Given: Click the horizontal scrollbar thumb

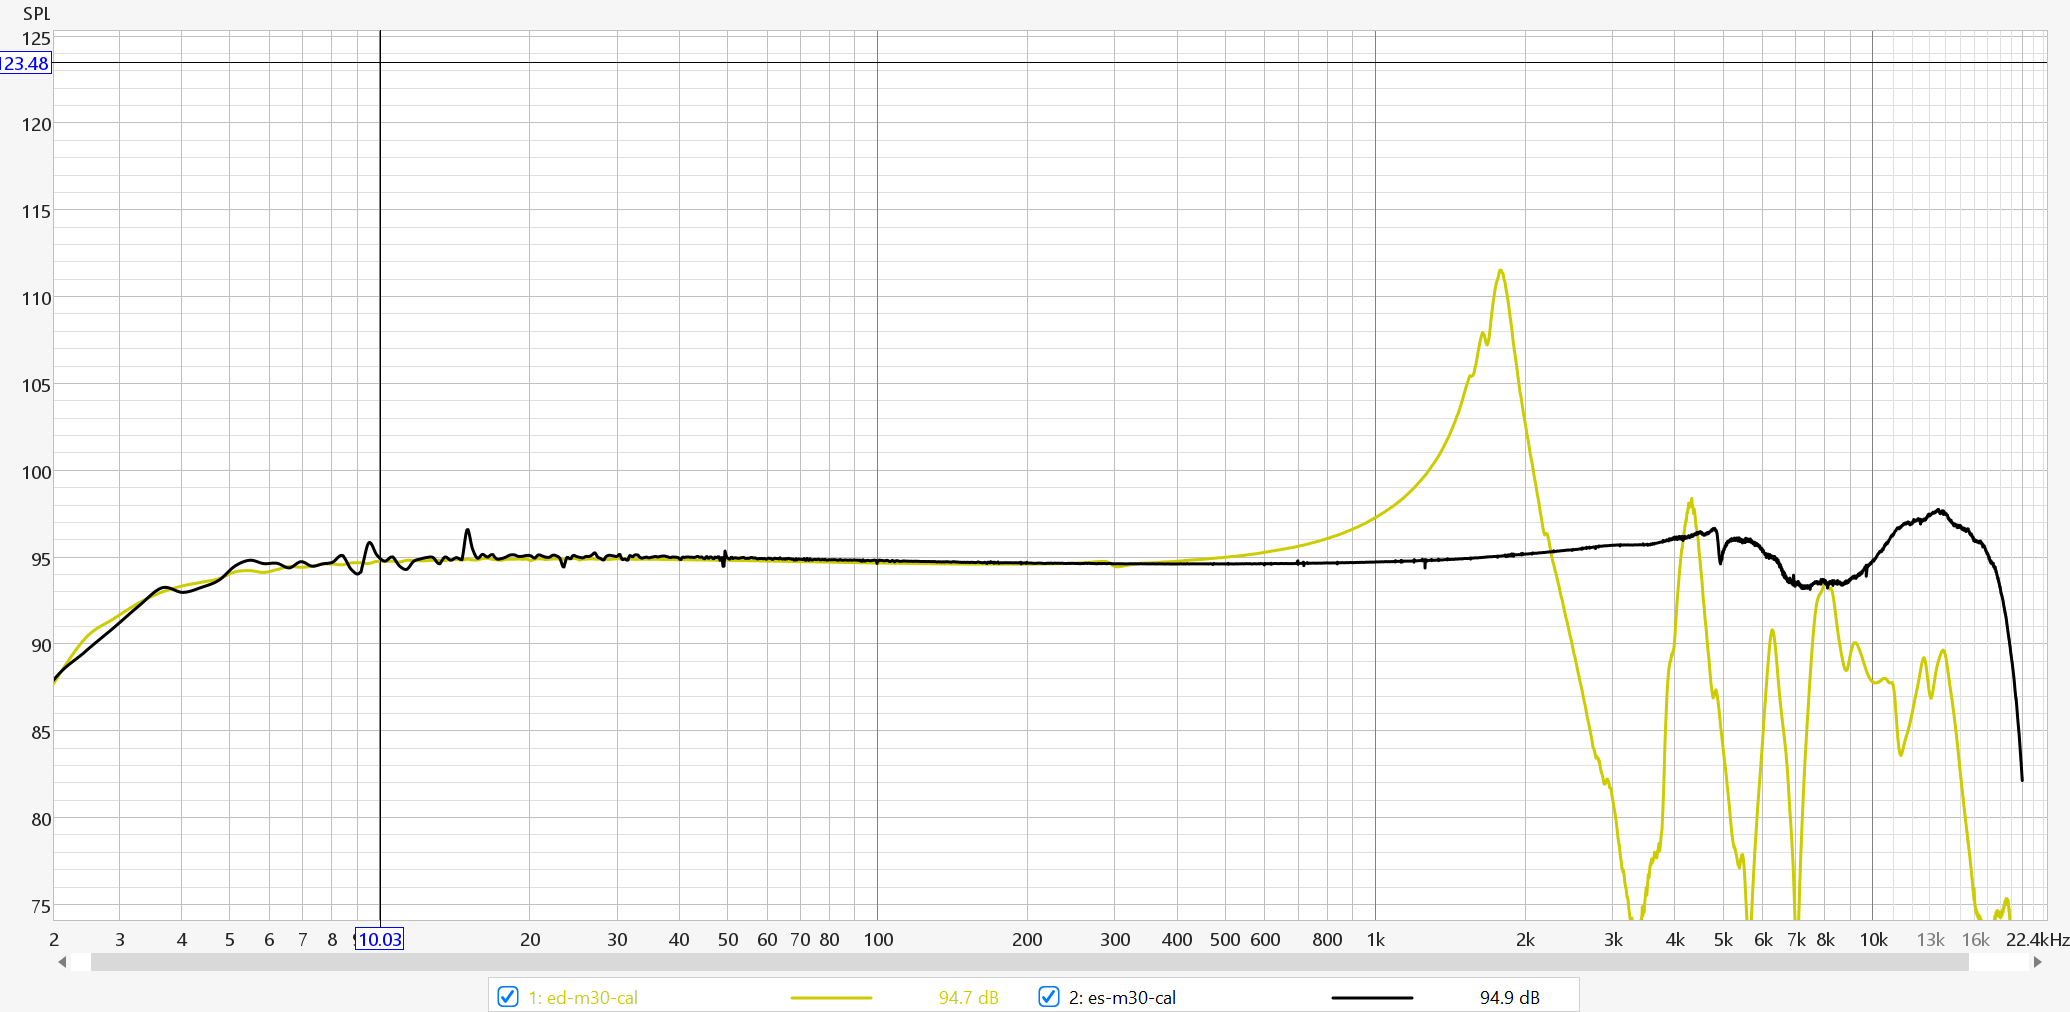Looking at the screenshot, I should point(1028,962).
